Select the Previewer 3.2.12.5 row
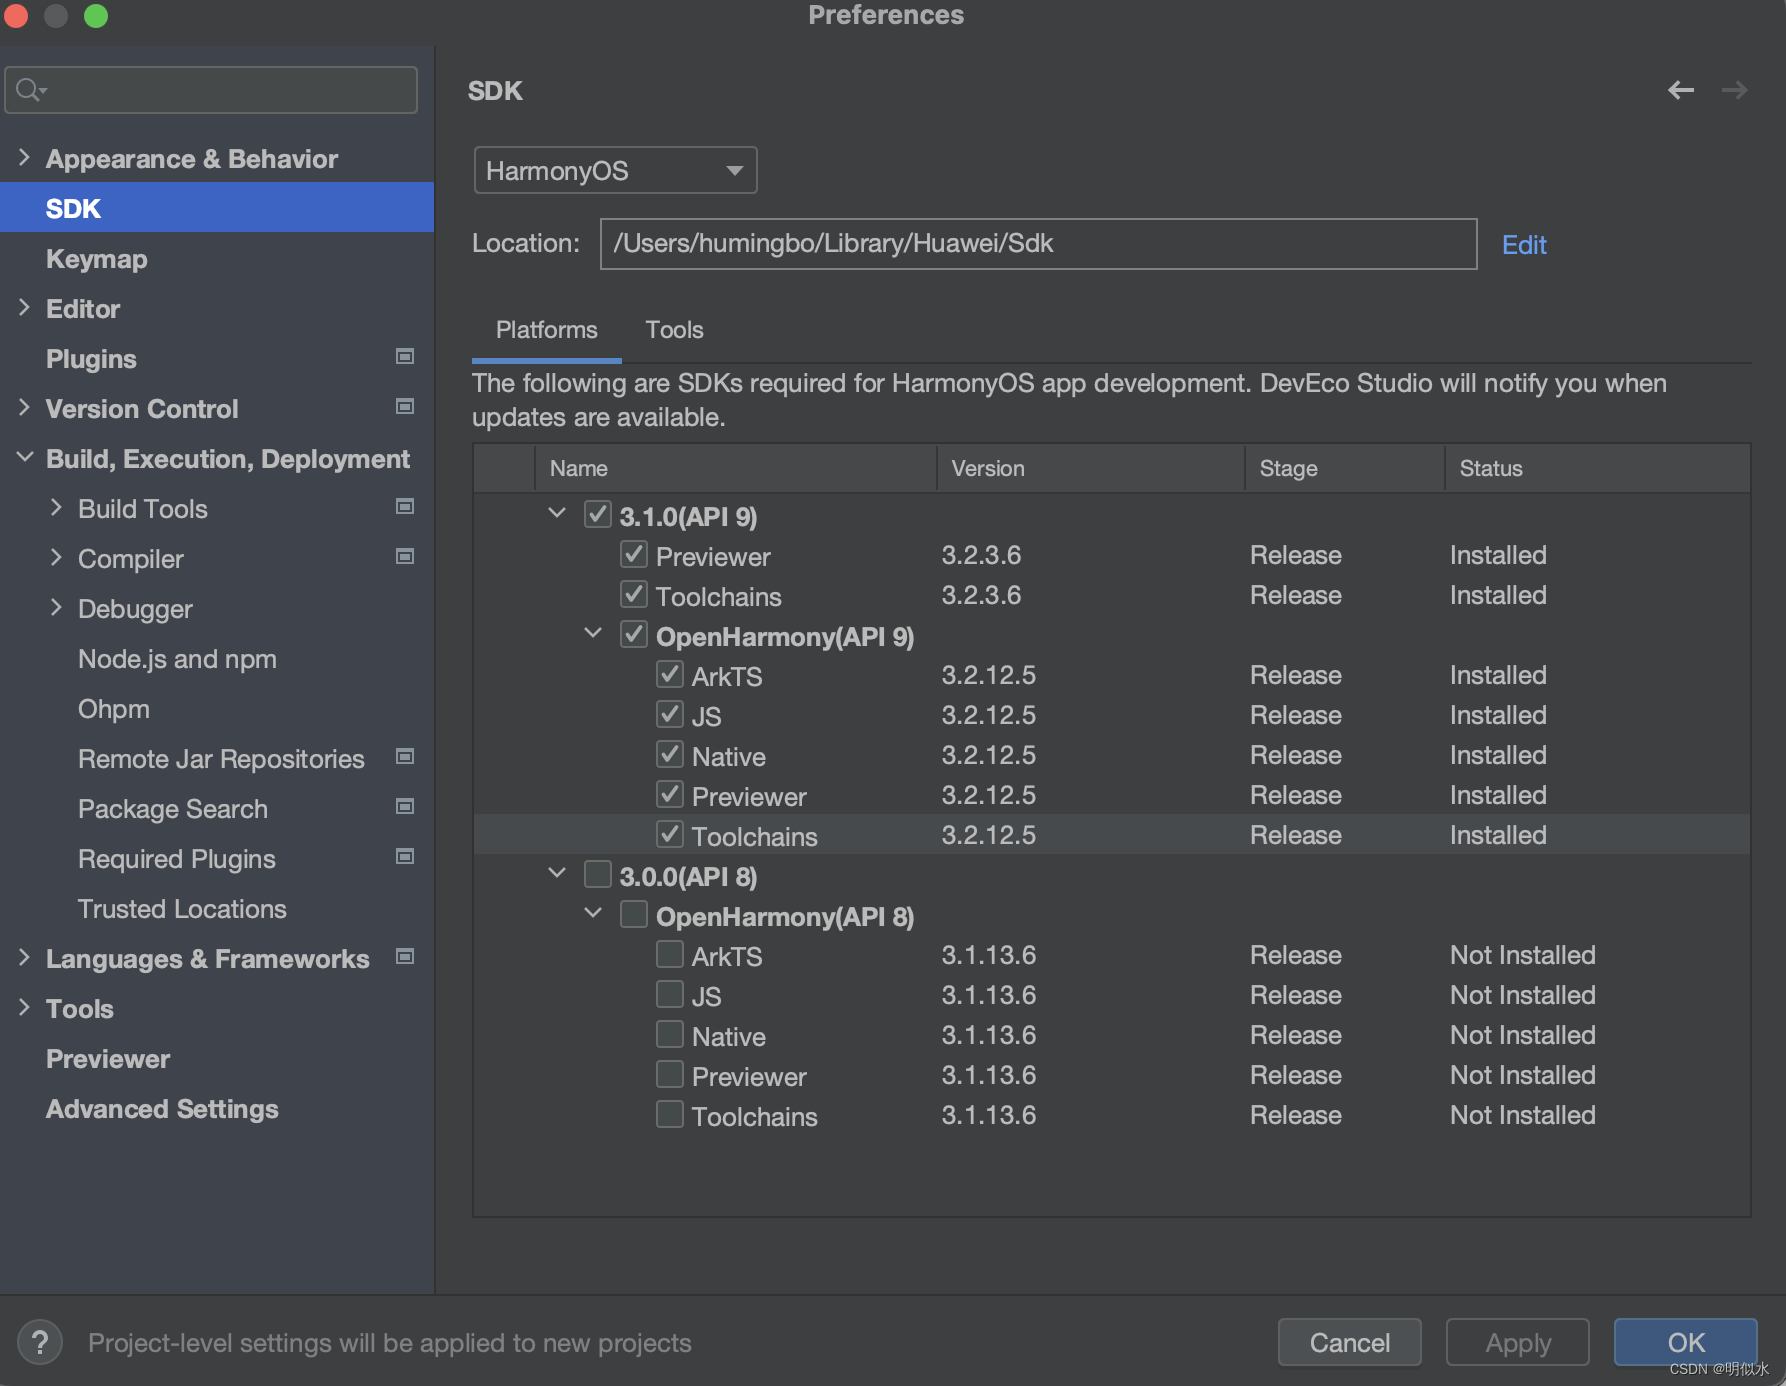This screenshot has width=1786, height=1386. 1112,795
